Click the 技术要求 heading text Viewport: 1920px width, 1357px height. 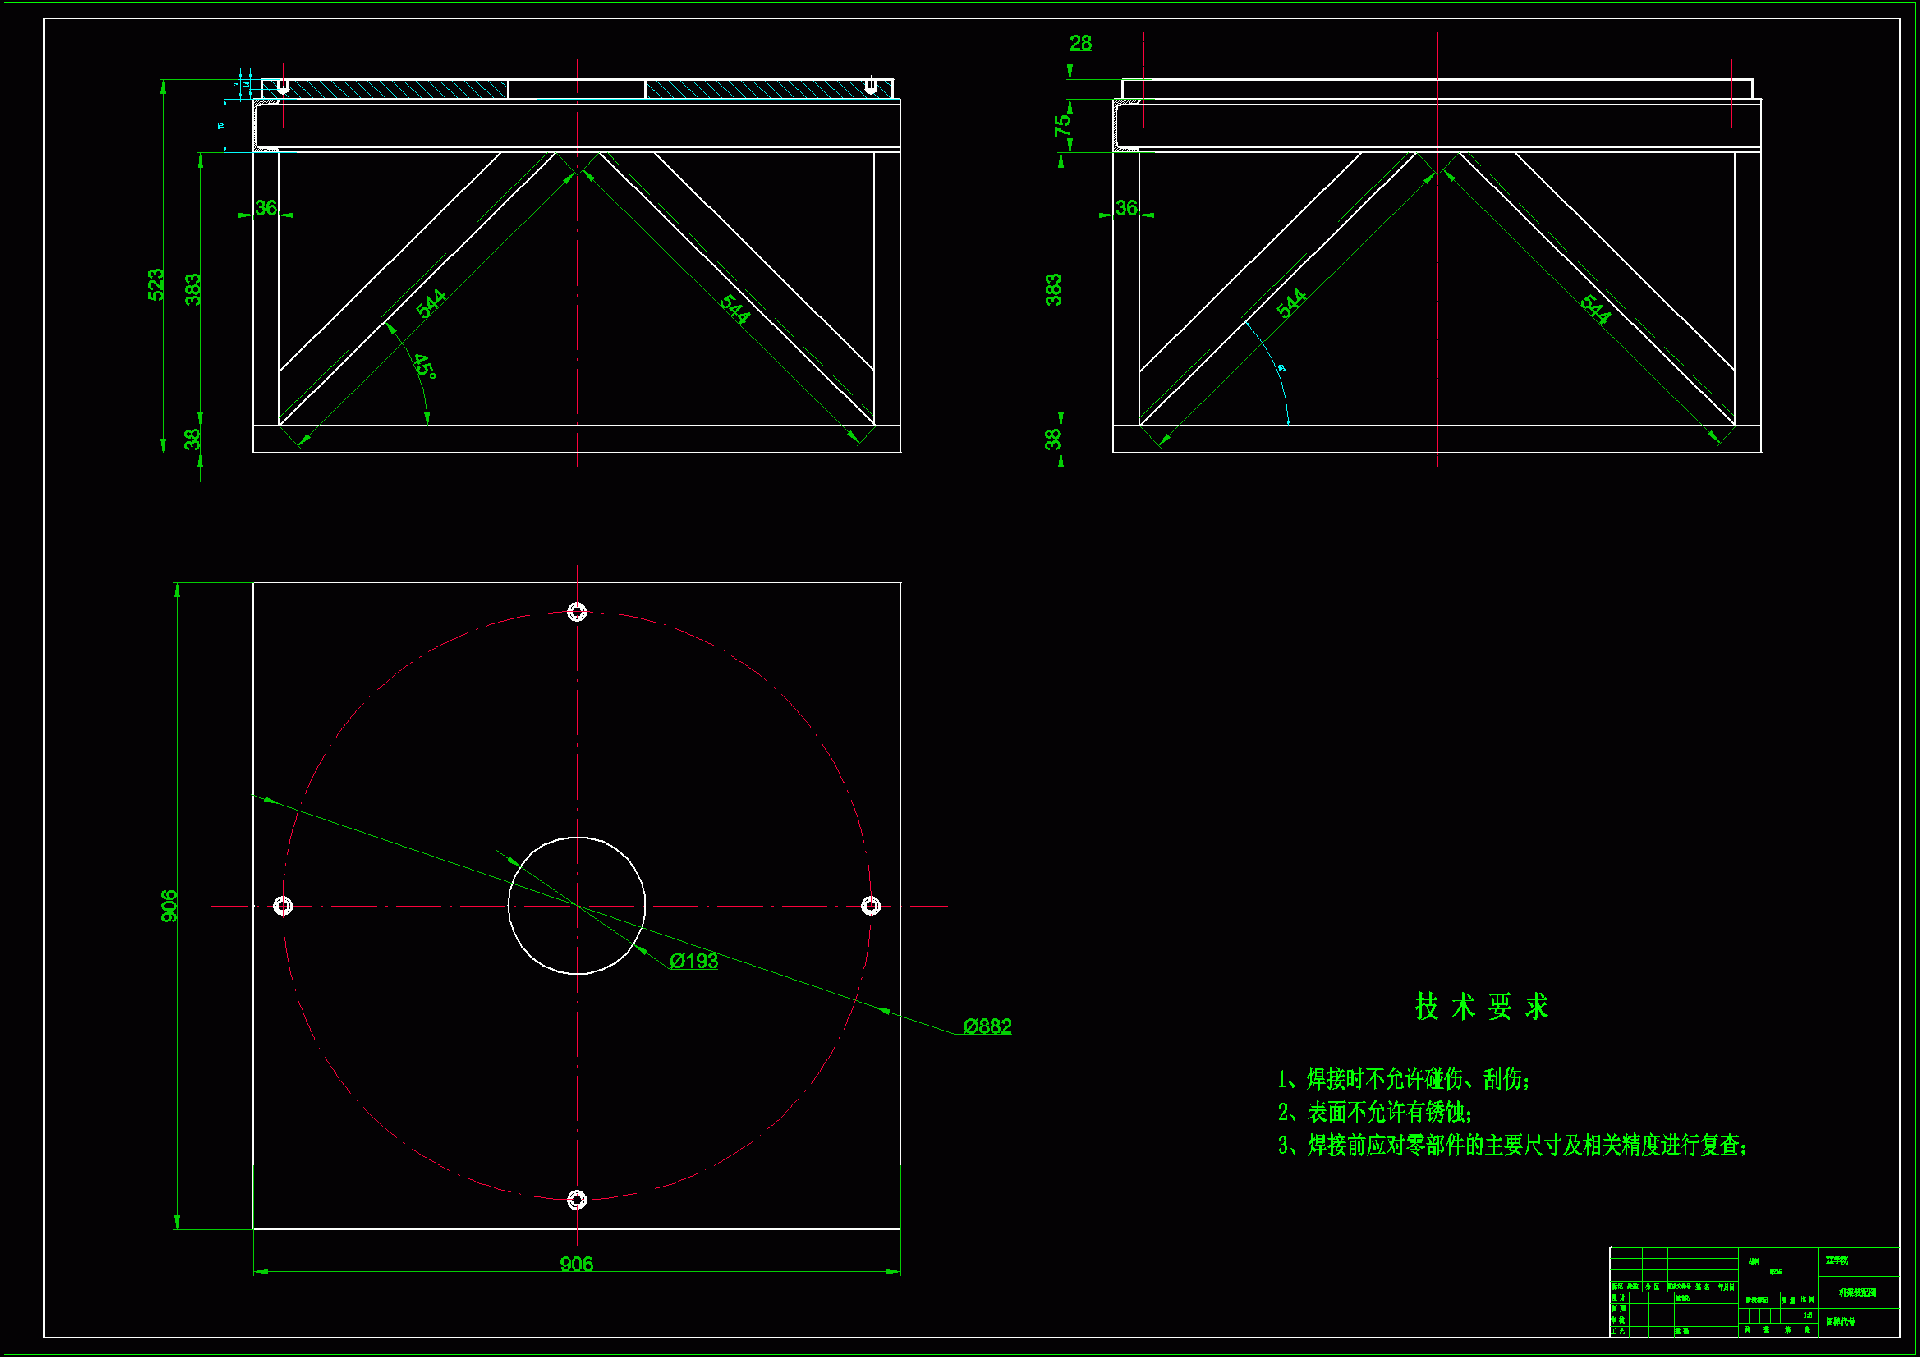click(x=1481, y=1007)
